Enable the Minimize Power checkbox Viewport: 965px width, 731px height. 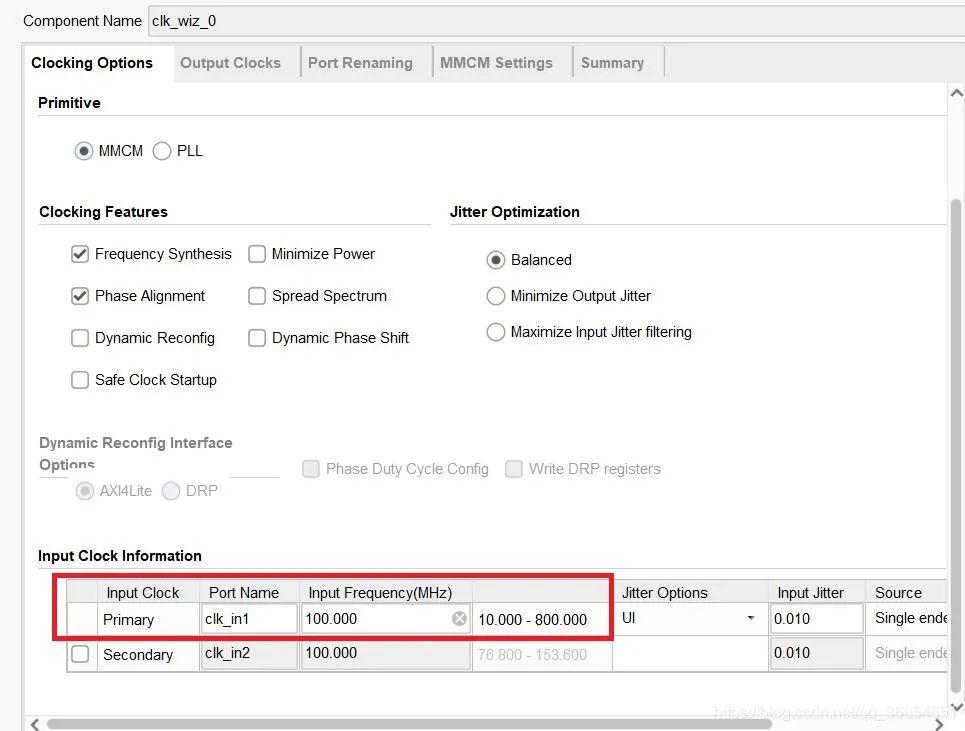(x=257, y=254)
